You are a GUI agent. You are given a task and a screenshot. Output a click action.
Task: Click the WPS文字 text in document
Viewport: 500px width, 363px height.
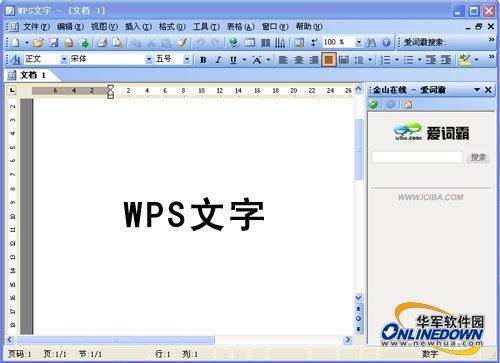pyautogui.click(x=194, y=214)
